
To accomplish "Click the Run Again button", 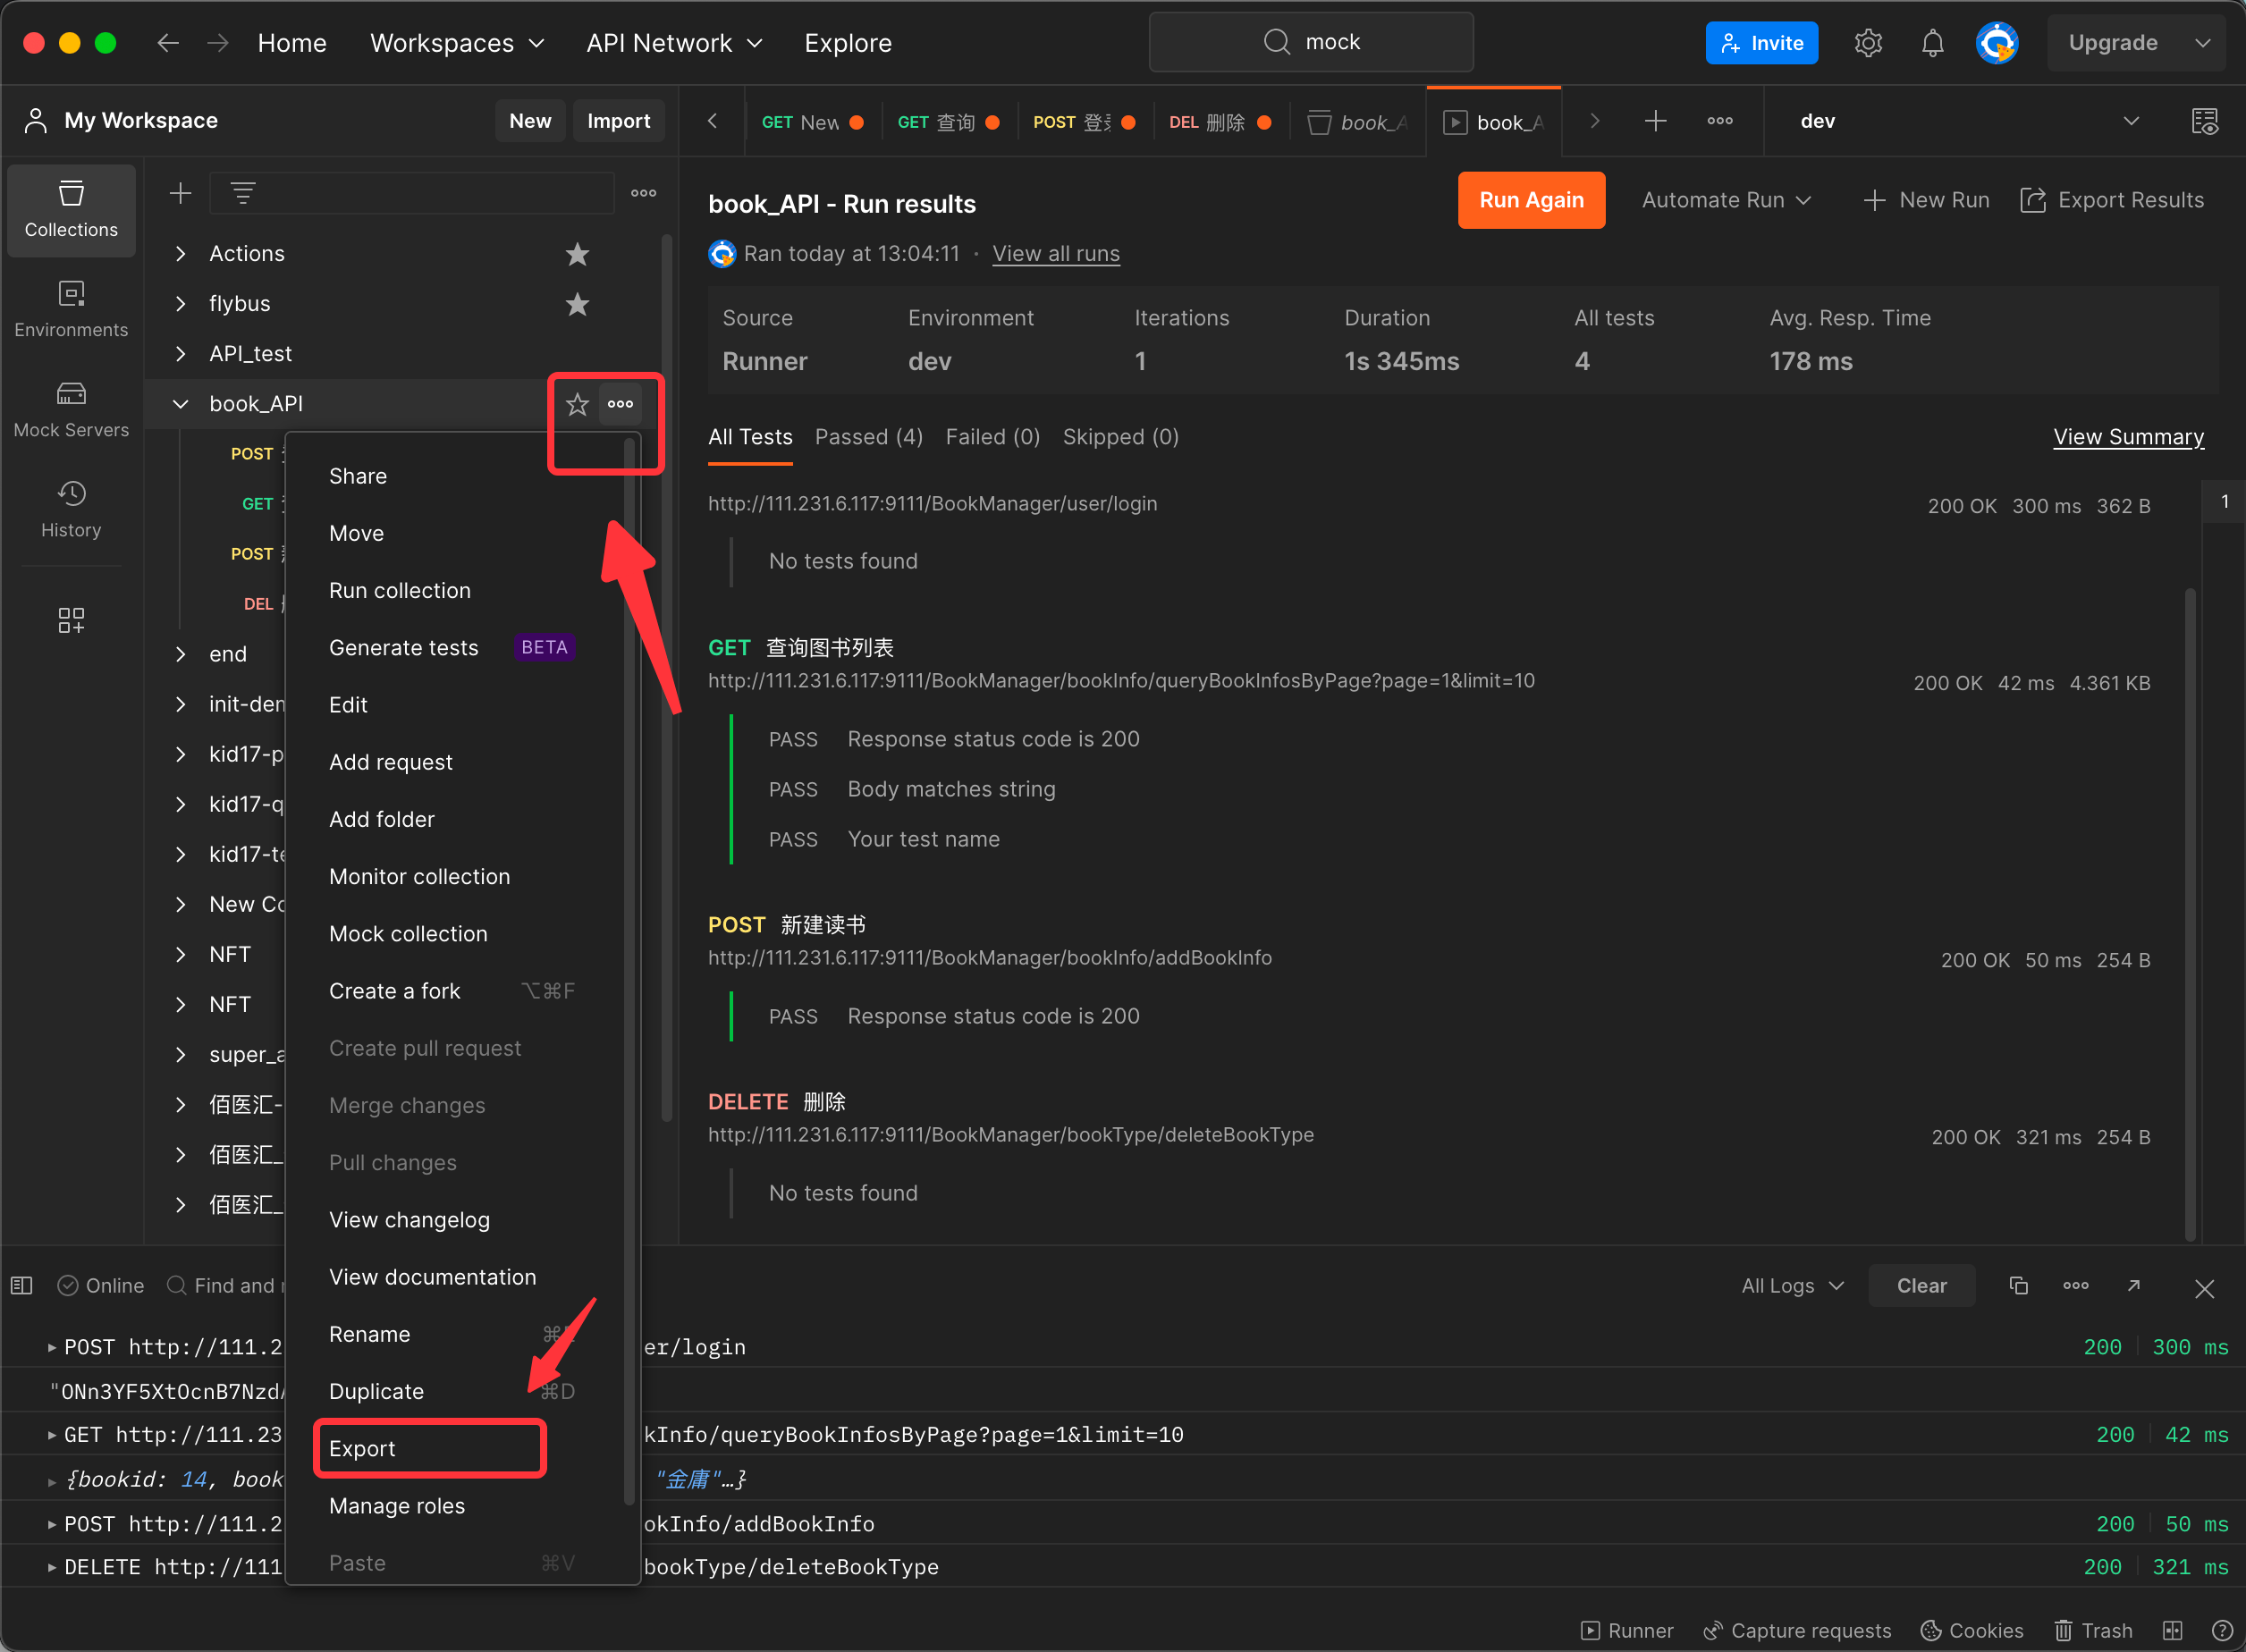I will coord(1530,200).
